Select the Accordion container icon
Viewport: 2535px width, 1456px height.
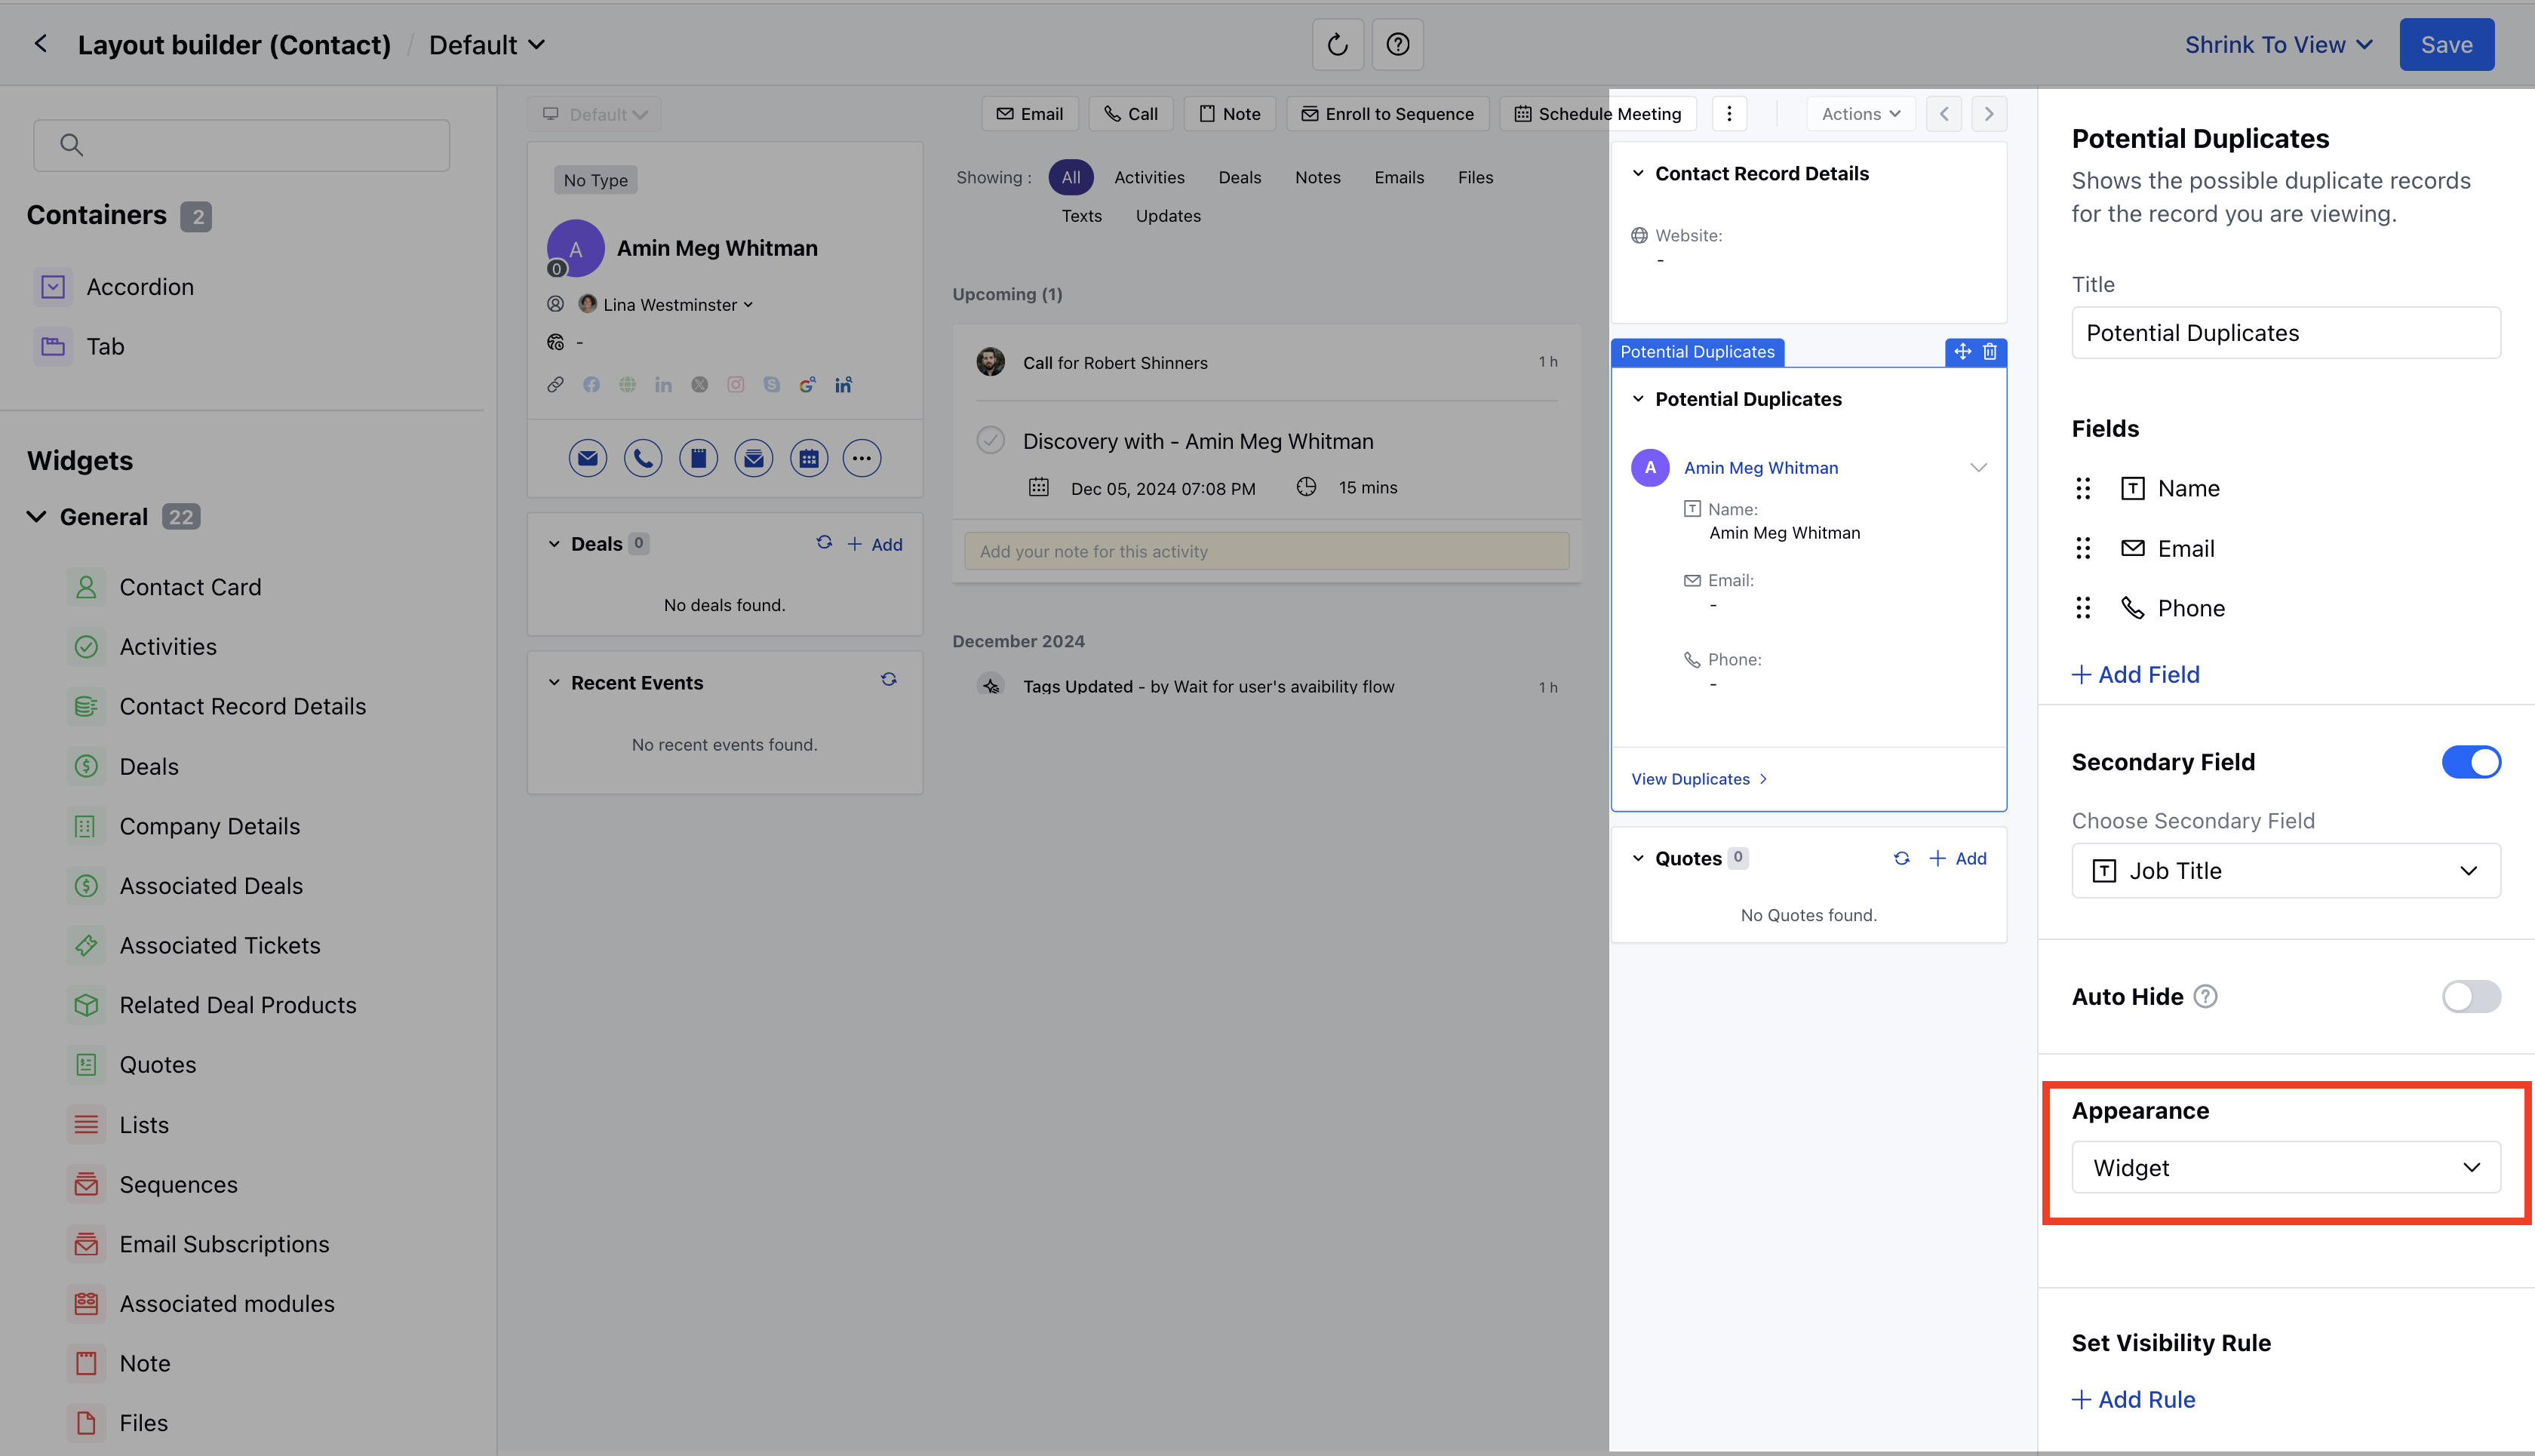(53, 287)
